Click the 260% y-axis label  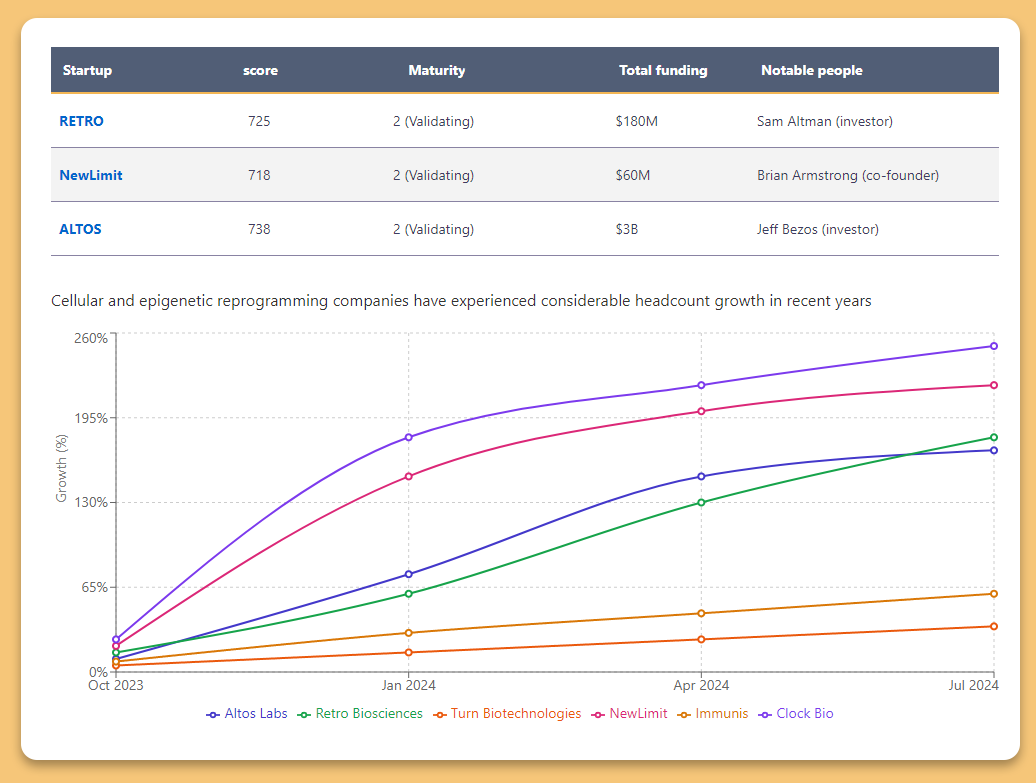pyautogui.click(x=91, y=338)
